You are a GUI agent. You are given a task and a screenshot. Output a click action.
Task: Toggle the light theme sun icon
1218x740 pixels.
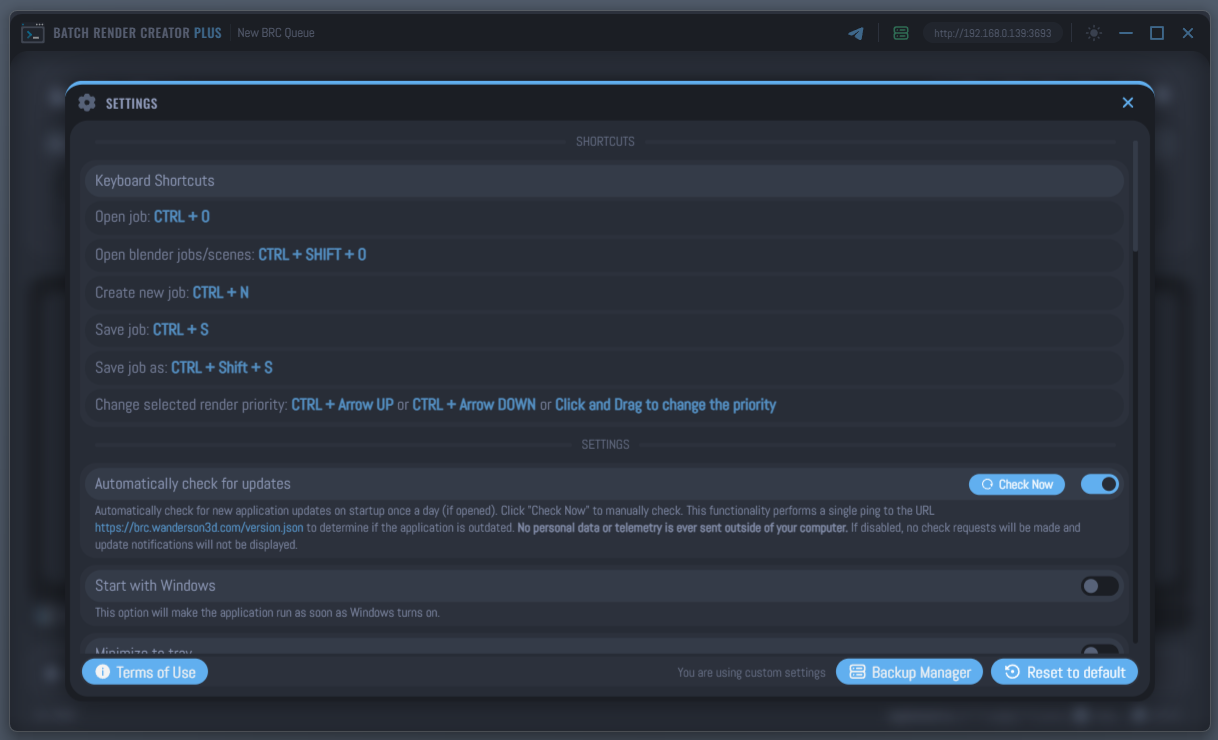[1094, 33]
